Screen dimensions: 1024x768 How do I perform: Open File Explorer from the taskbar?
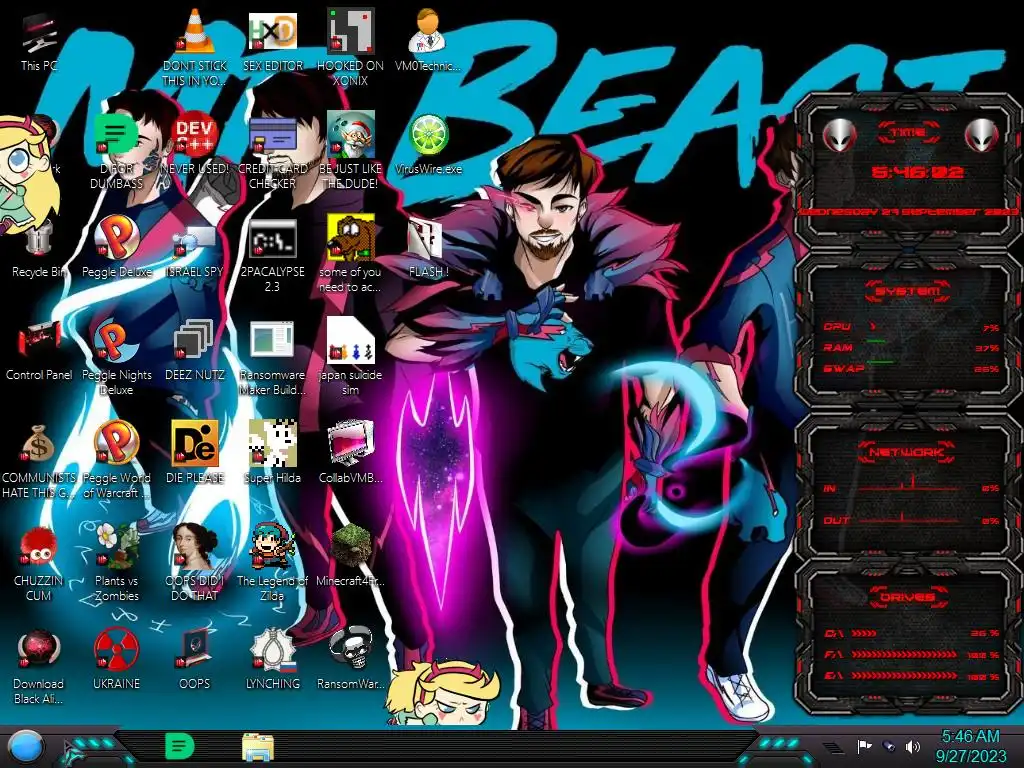[258, 747]
